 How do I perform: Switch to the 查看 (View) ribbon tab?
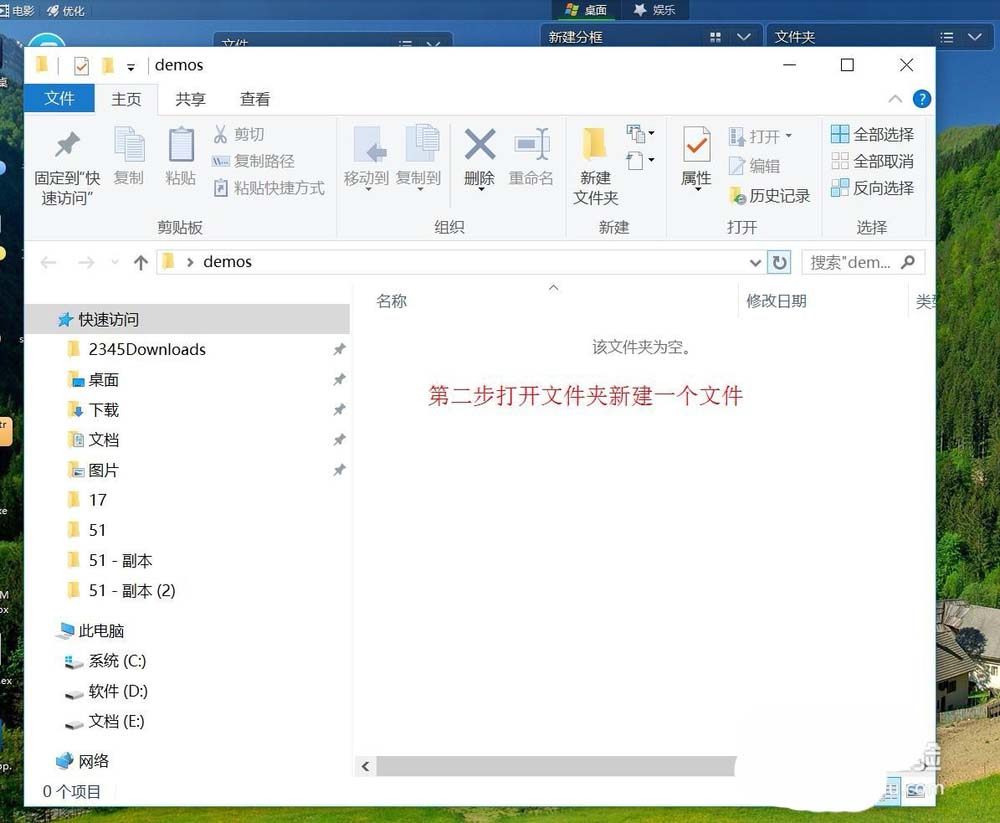coord(255,99)
